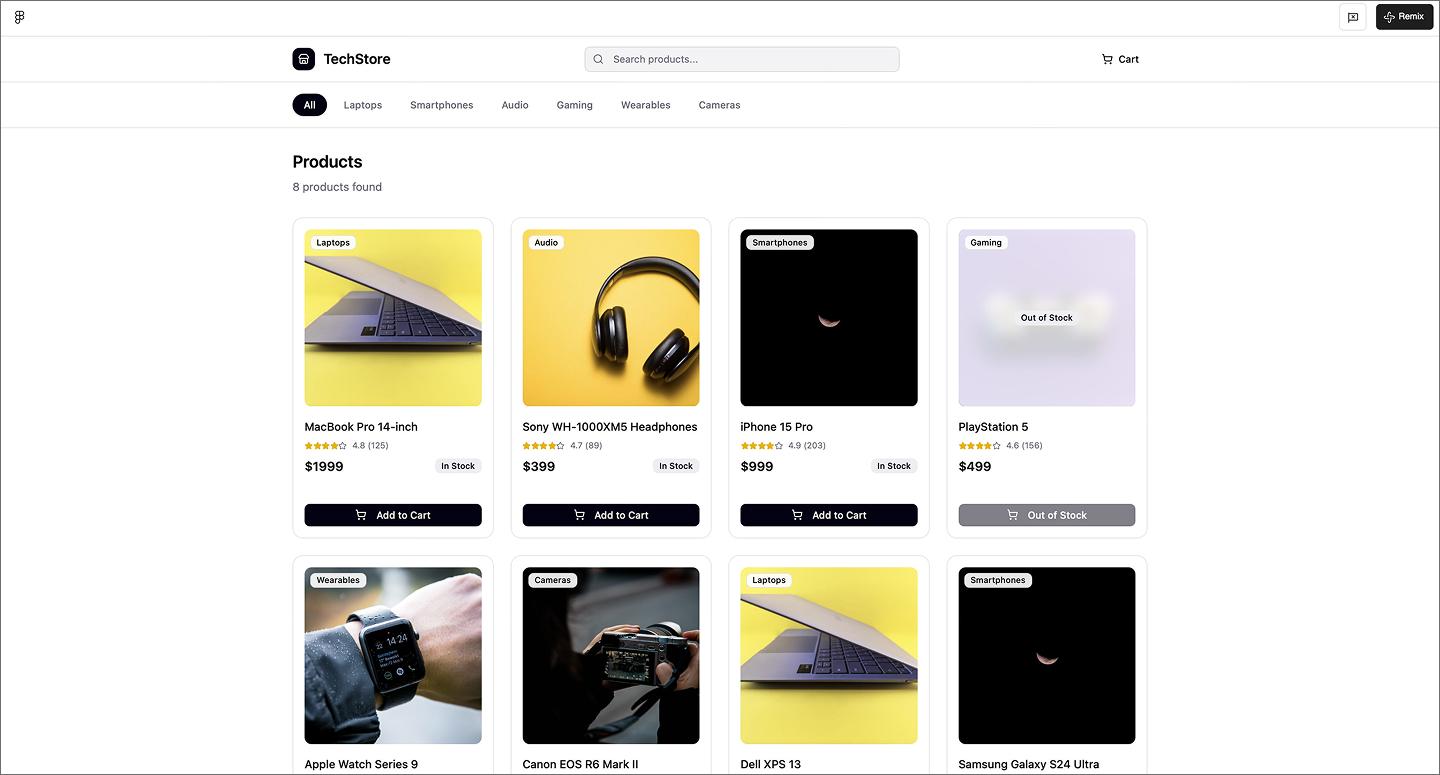Click the Laptops badge on MacBook Pro card
Image resolution: width=1440 pixels, height=775 pixels.
pyautogui.click(x=333, y=243)
